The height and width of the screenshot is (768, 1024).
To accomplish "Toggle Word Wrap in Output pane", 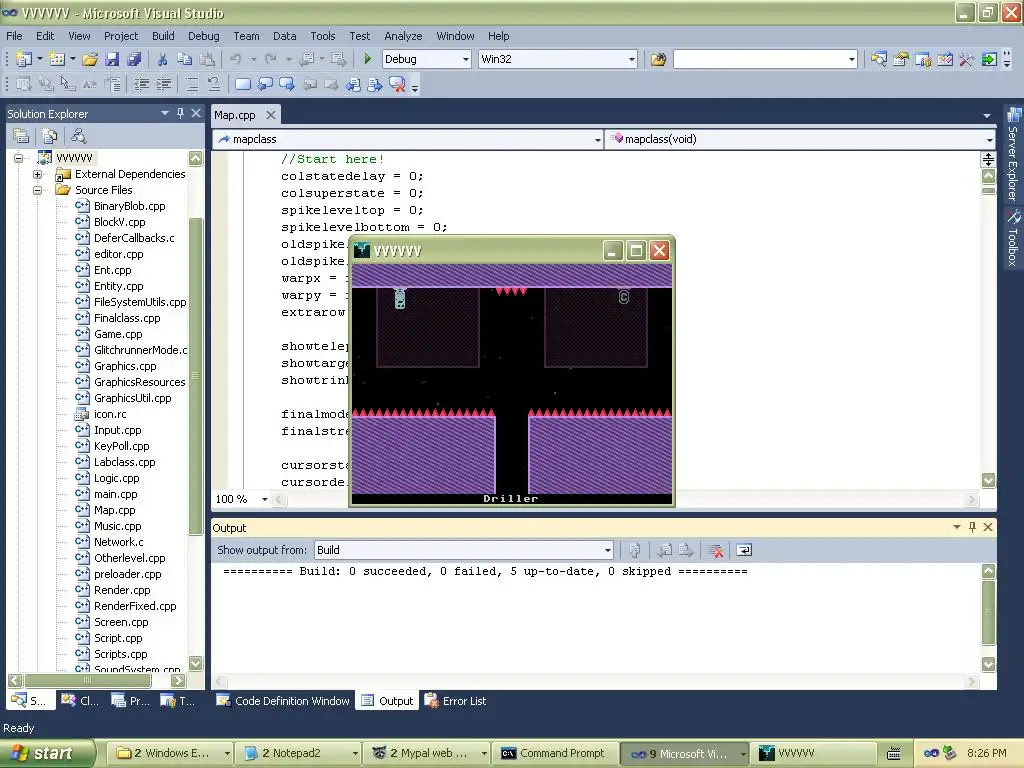I will pyautogui.click(x=744, y=551).
